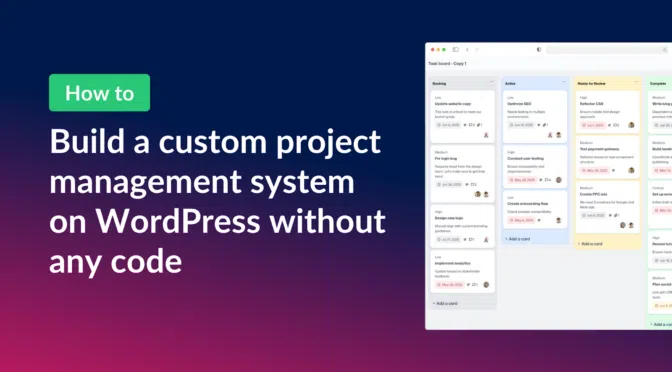Open the Create PPC ads card
Screen dimensions: 672x372
pyautogui.click(x=607, y=207)
